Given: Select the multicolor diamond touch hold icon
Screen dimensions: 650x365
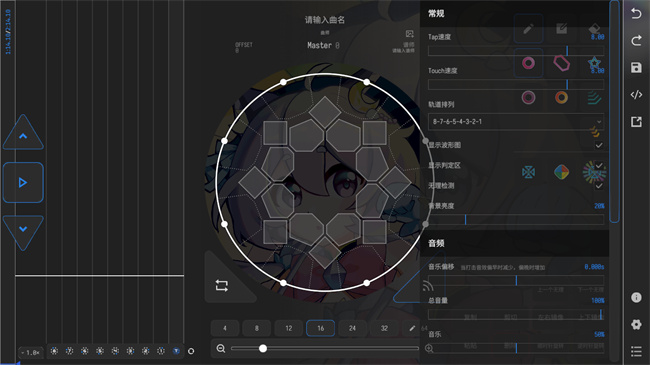Looking at the screenshot, I should tap(561, 172).
